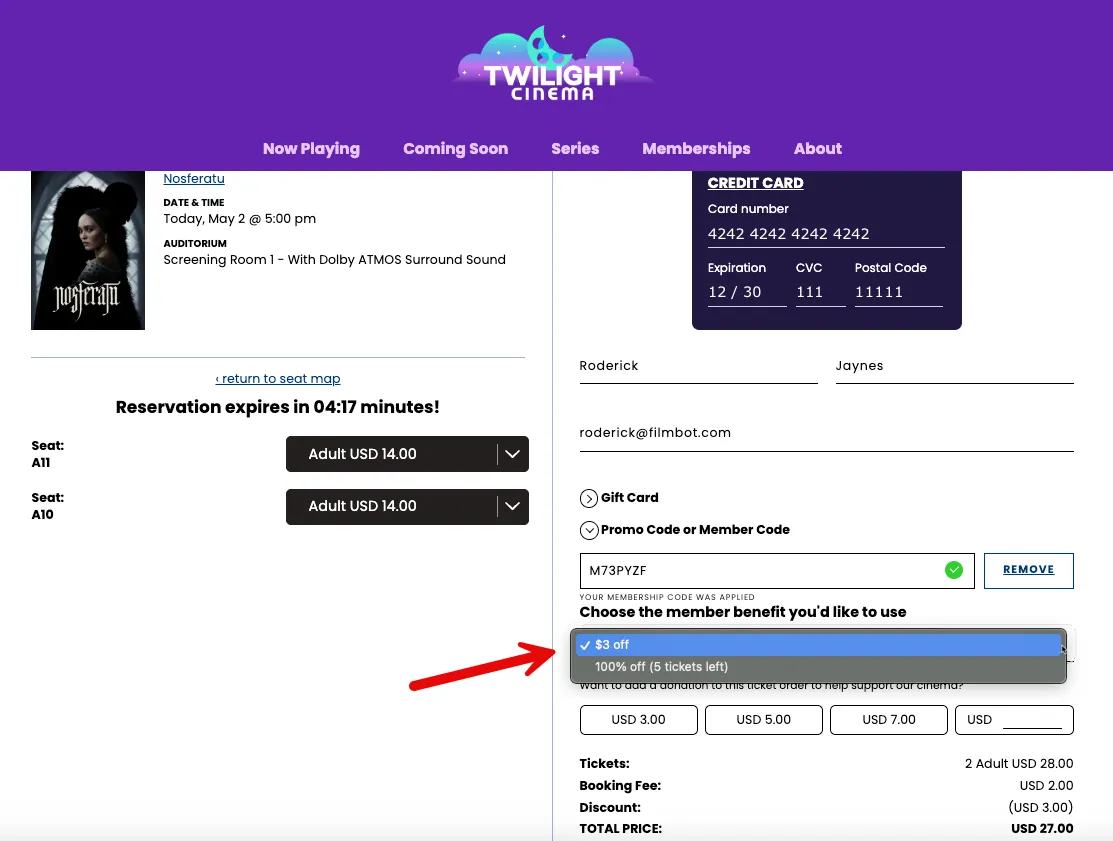Image resolution: width=1113 pixels, height=841 pixels.
Task: Visit the Memberships page
Action: coord(696,148)
